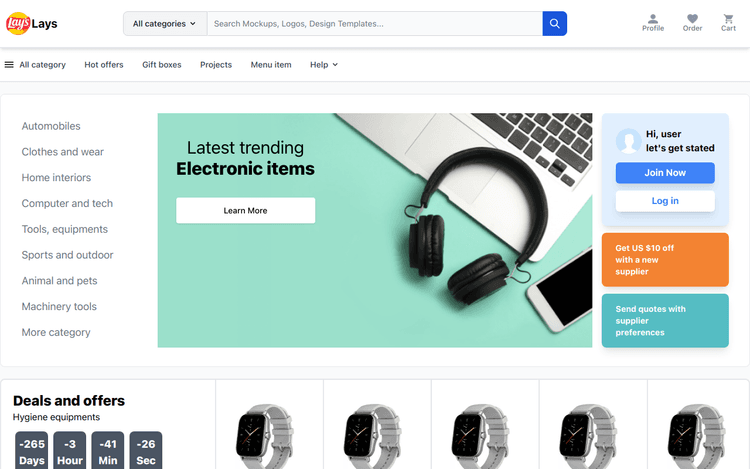Expand the All categories search dropdown
750x469 pixels.
165,23
